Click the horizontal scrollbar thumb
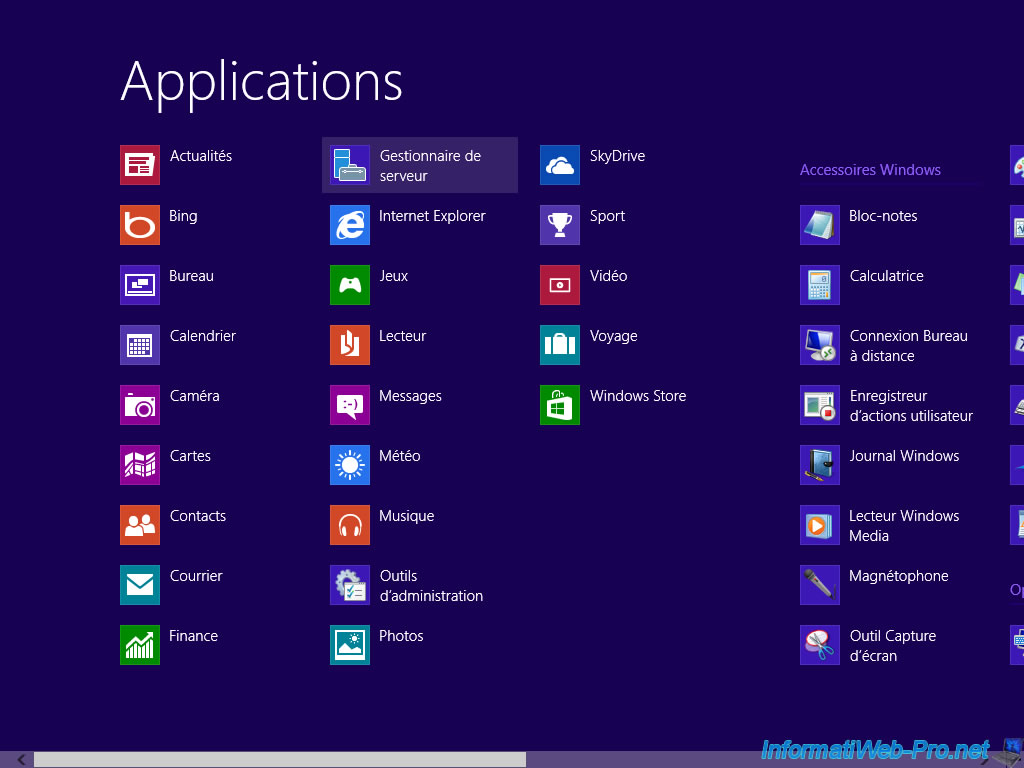 tap(280, 760)
